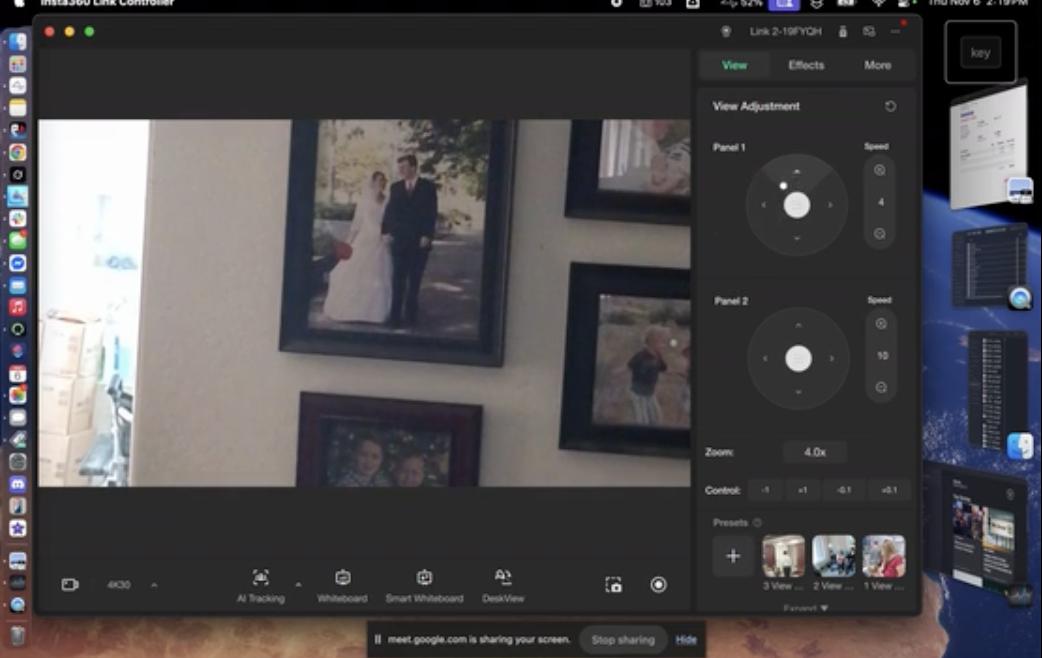Reset the View Adjustment settings

[890, 106]
